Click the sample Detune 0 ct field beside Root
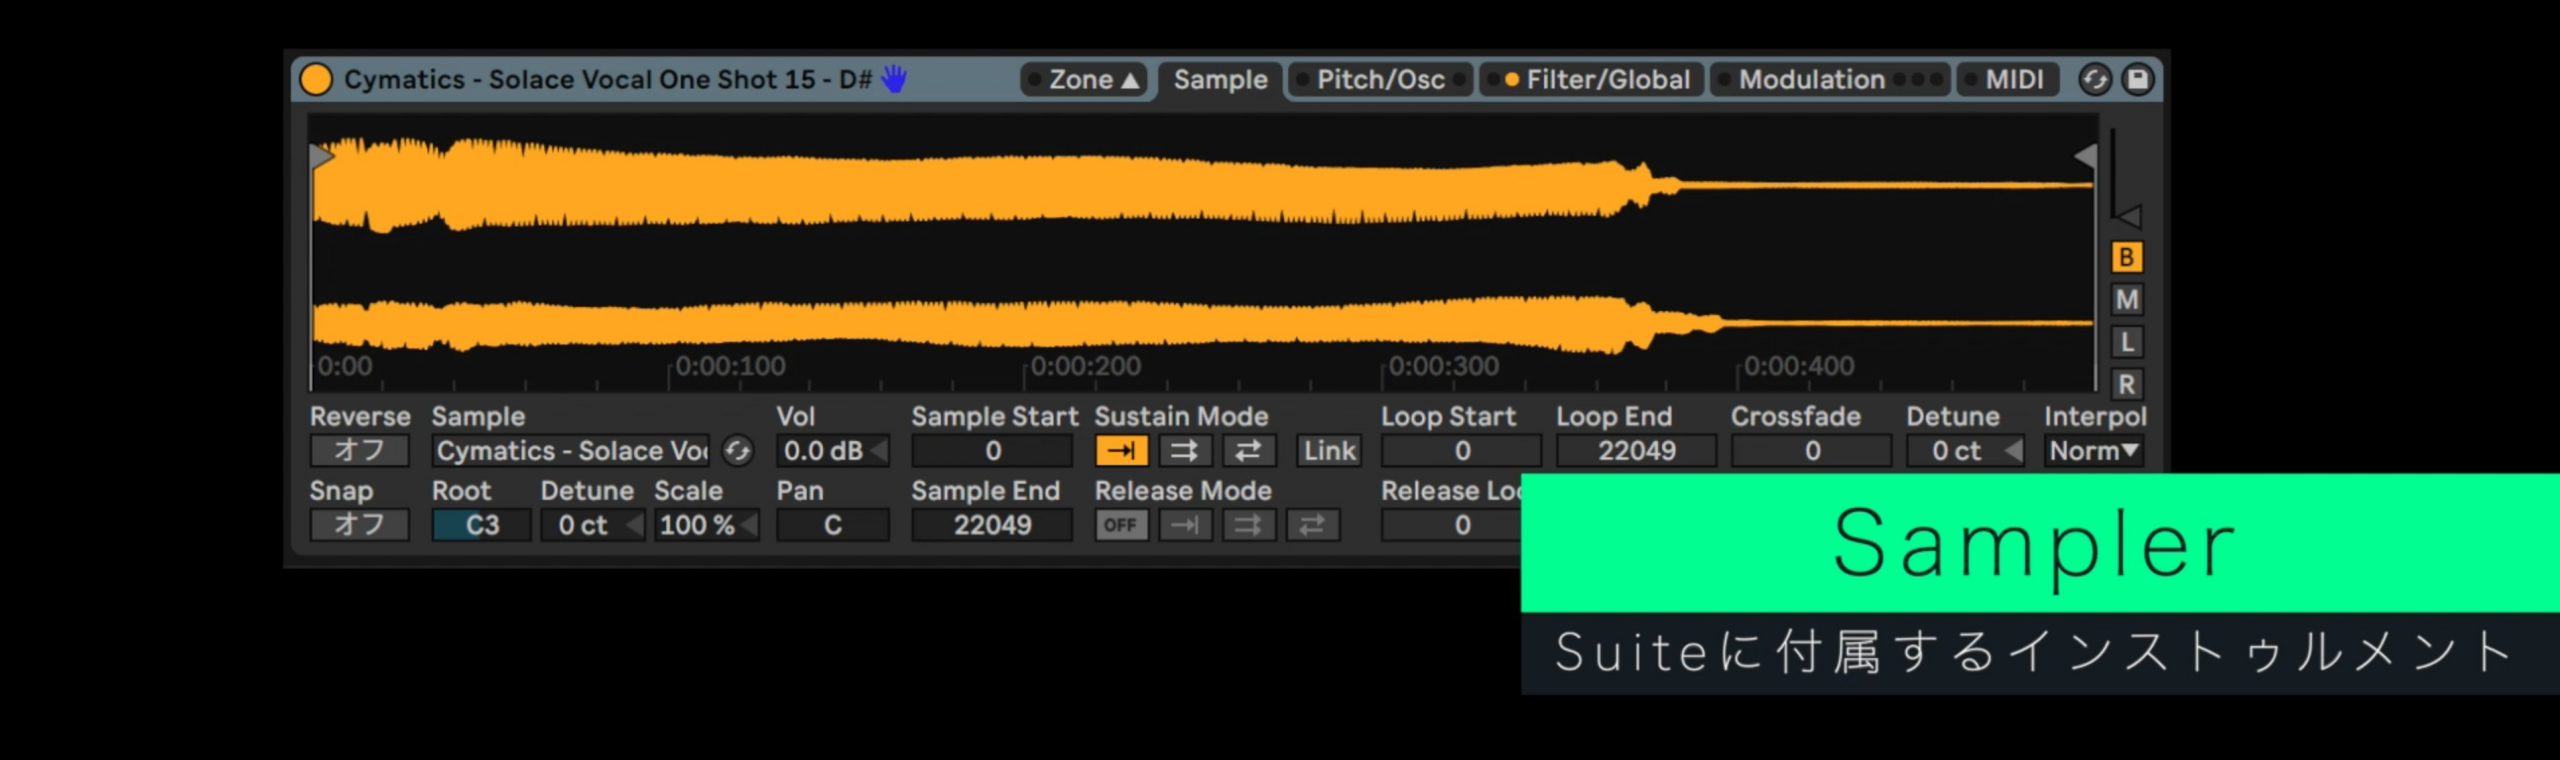 click(x=592, y=525)
